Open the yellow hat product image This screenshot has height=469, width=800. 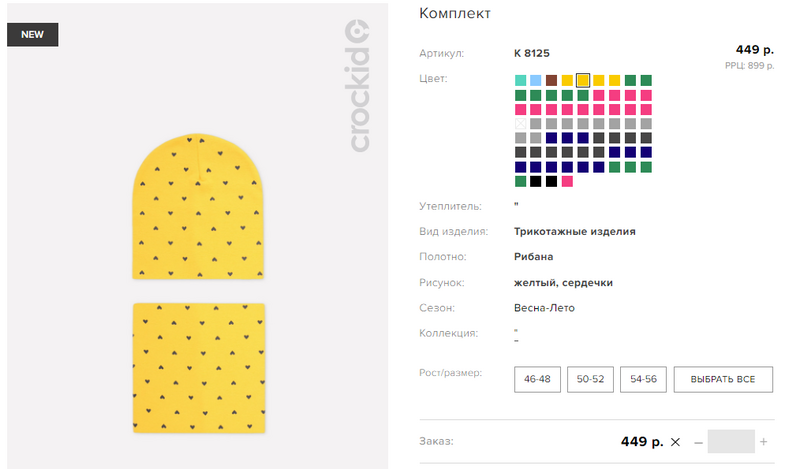coord(198,207)
